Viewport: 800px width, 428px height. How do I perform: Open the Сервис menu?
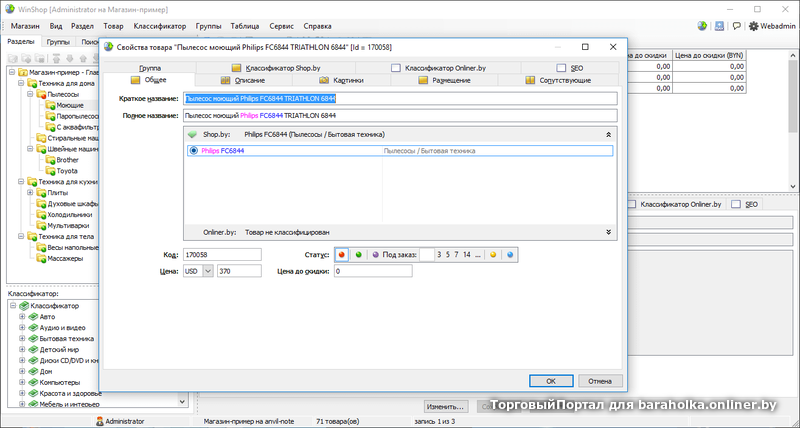point(282,26)
